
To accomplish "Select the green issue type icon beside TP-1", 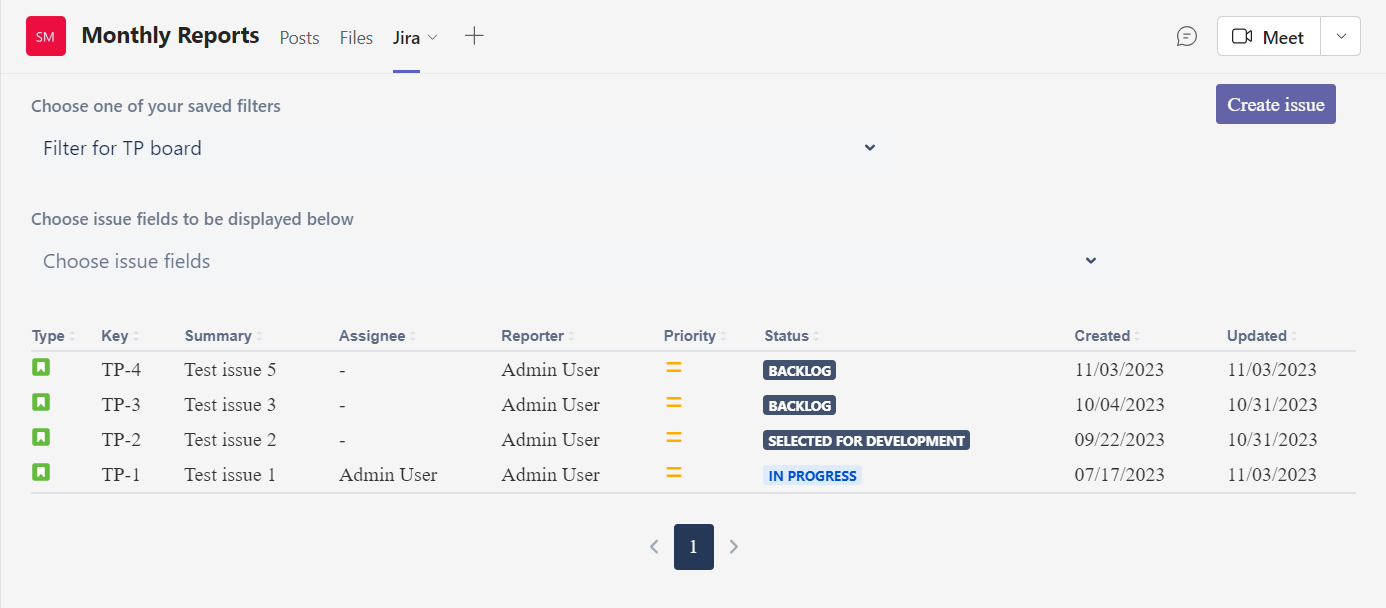I will pos(41,471).
